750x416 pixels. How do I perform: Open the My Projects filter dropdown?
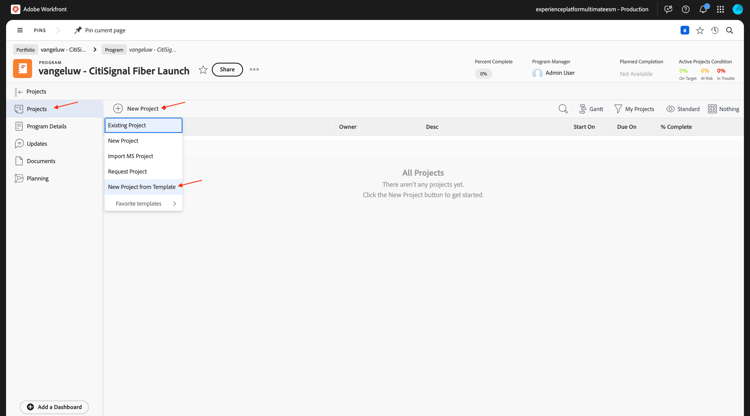634,109
